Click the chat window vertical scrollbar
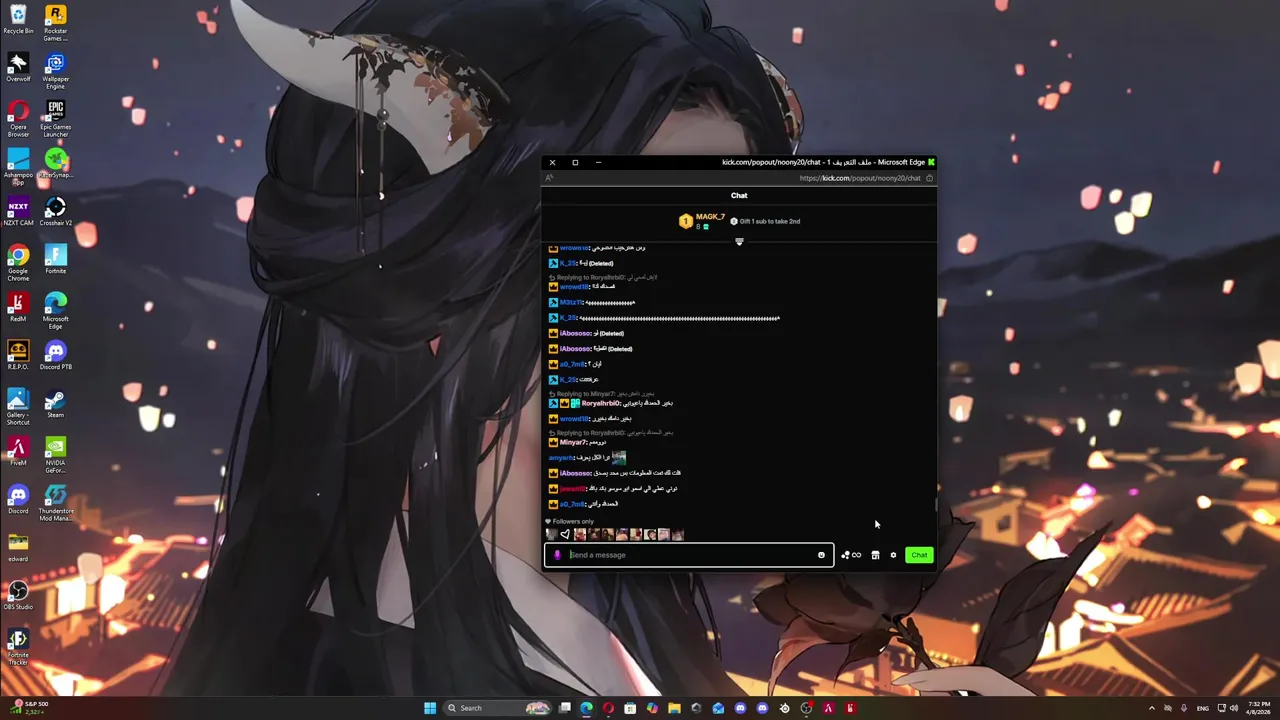 coord(936,504)
